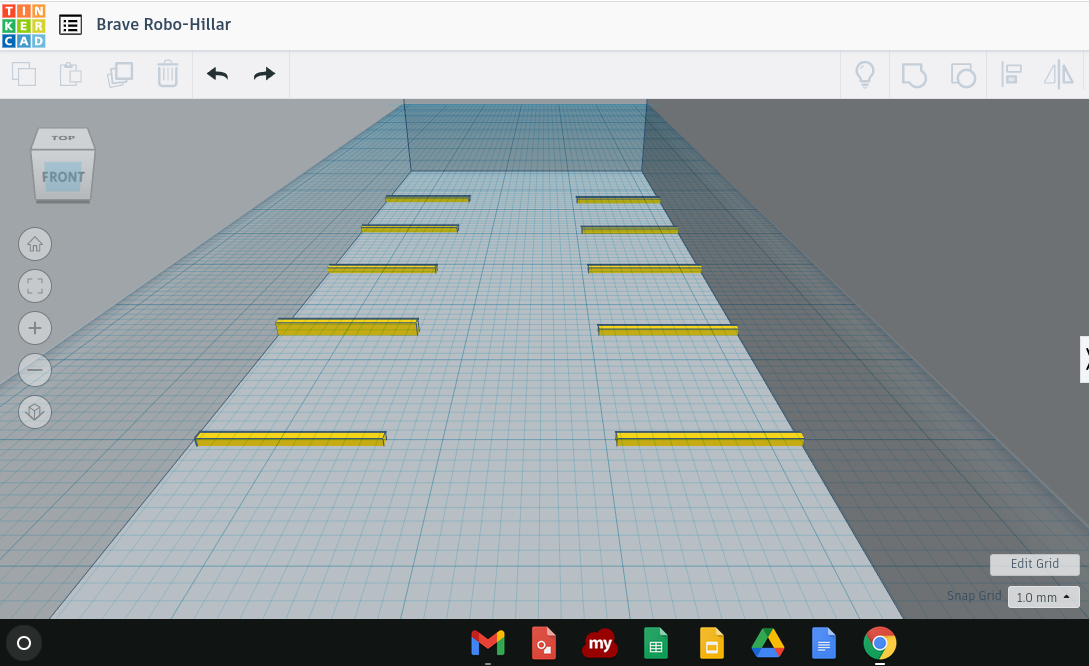Image resolution: width=1089 pixels, height=666 pixels.
Task: Open Google Slides from the shelf
Action: tap(711, 643)
